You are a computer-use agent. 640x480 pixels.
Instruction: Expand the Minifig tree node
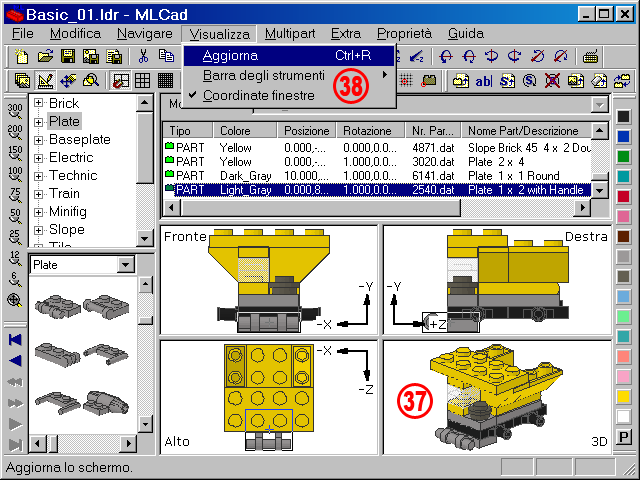tap(38, 212)
